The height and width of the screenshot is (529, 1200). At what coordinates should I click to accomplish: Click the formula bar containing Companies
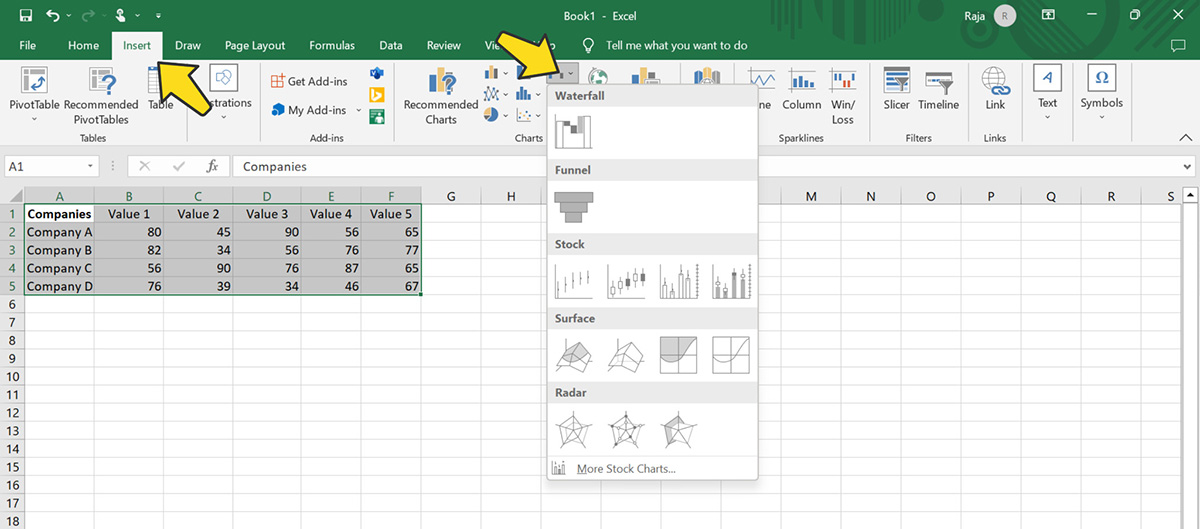(700, 167)
